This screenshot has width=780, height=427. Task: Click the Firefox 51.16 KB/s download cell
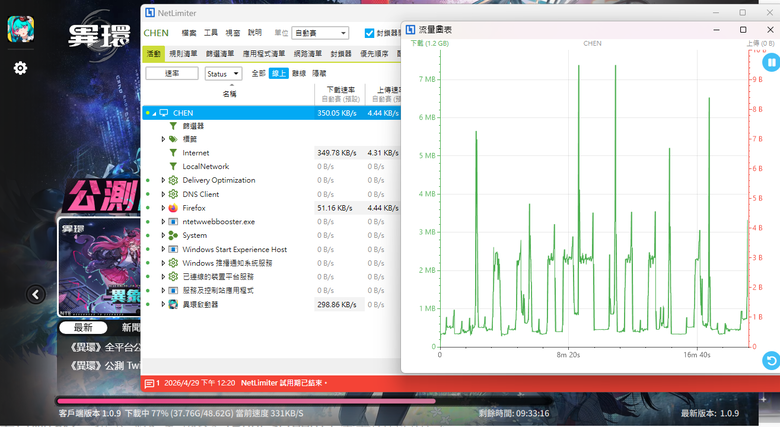[x=338, y=208]
